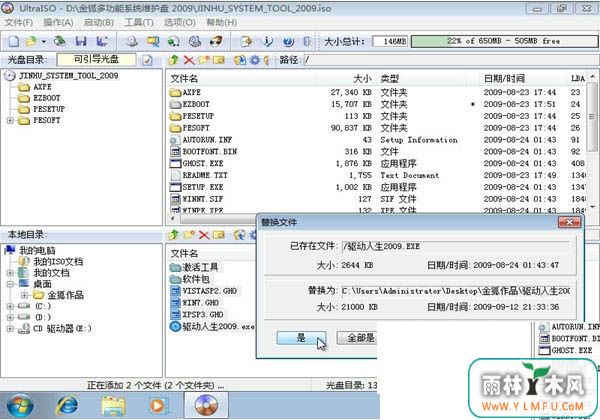Viewport: 600px width, 420px height.
Task: Click the Compress ISO toolbar icon
Action: pyautogui.click(x=153, y=41)
